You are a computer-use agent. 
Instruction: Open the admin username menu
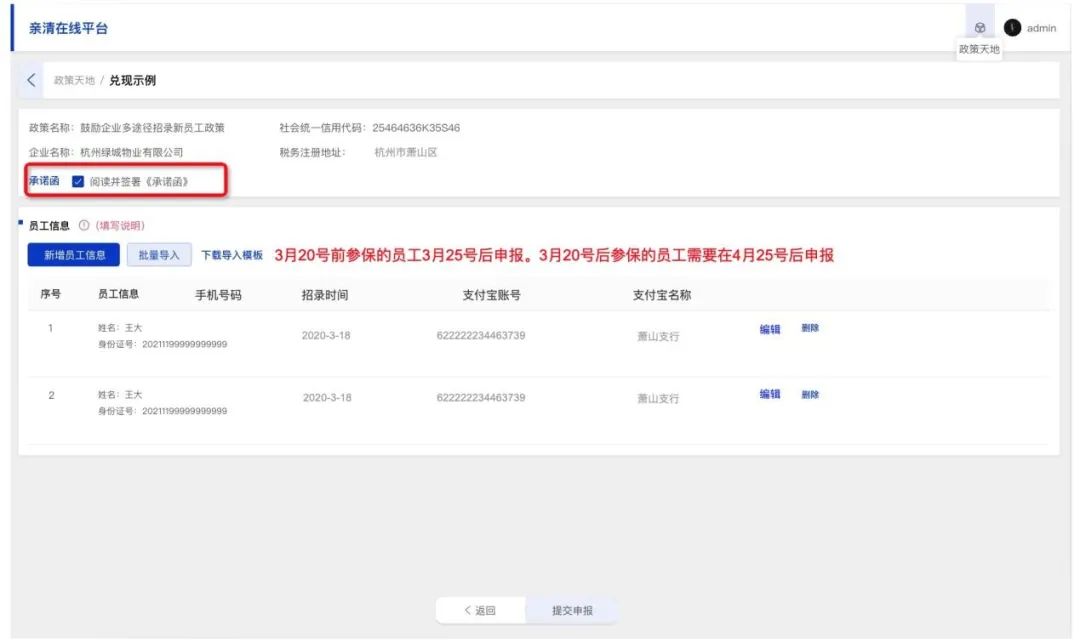point(1041,28)
